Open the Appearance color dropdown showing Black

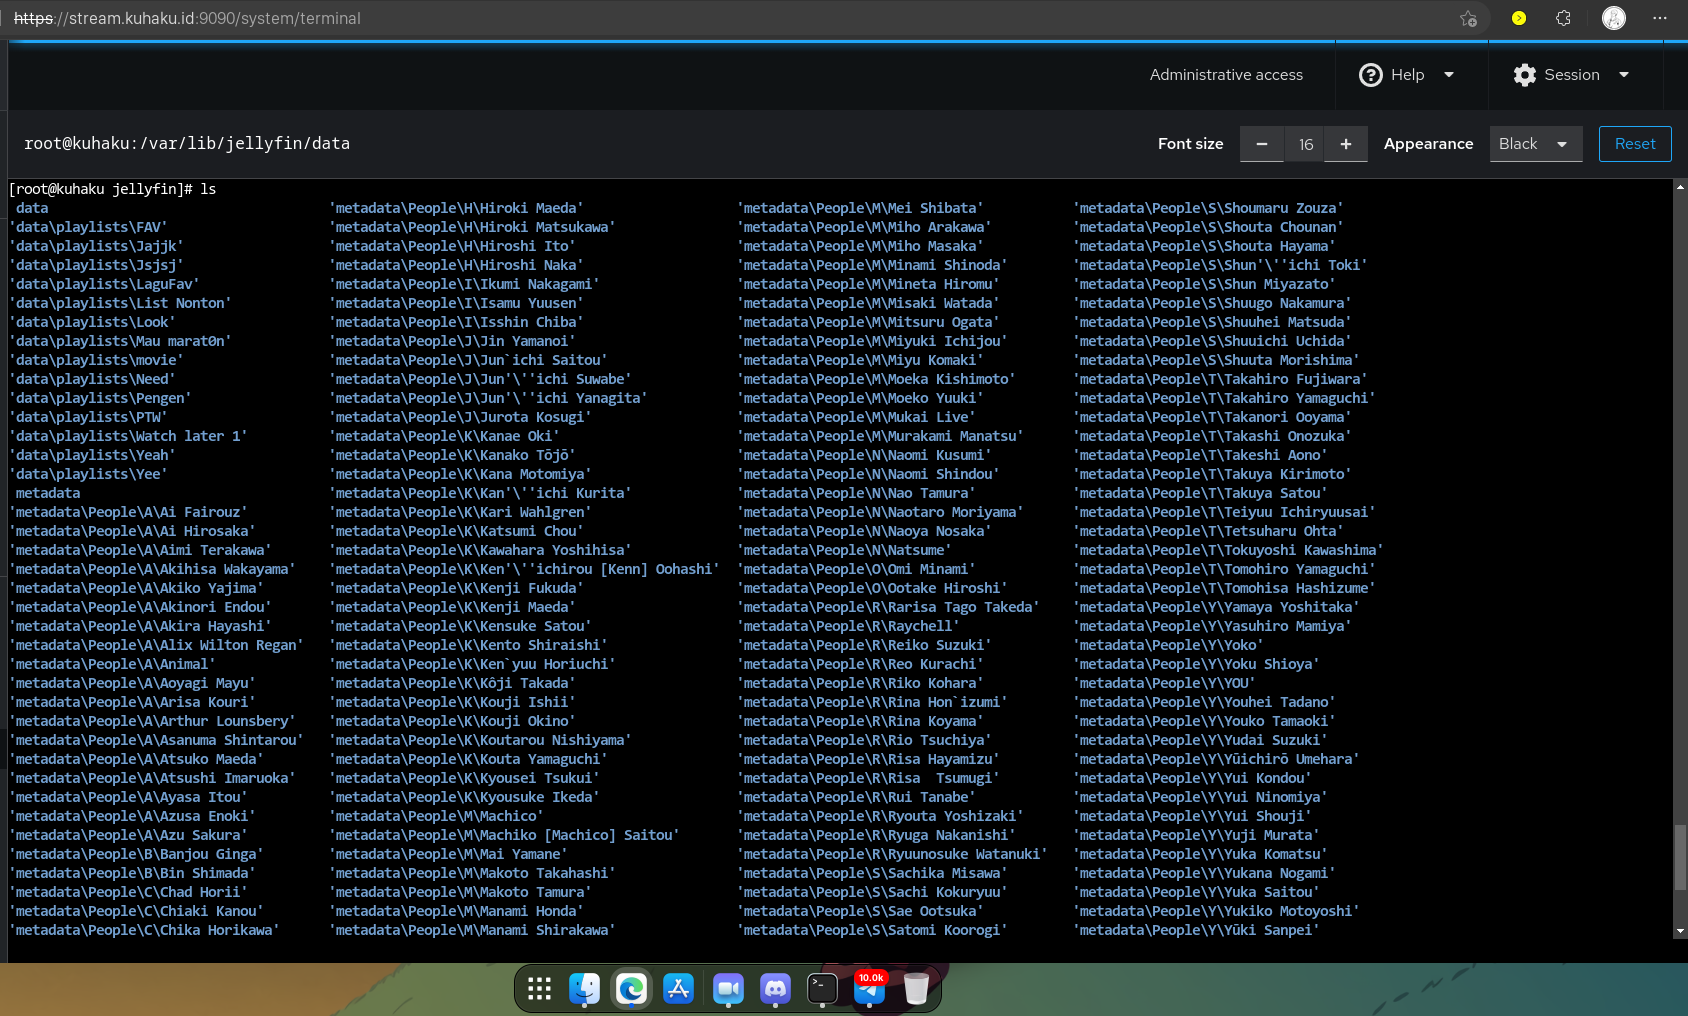1535,143
